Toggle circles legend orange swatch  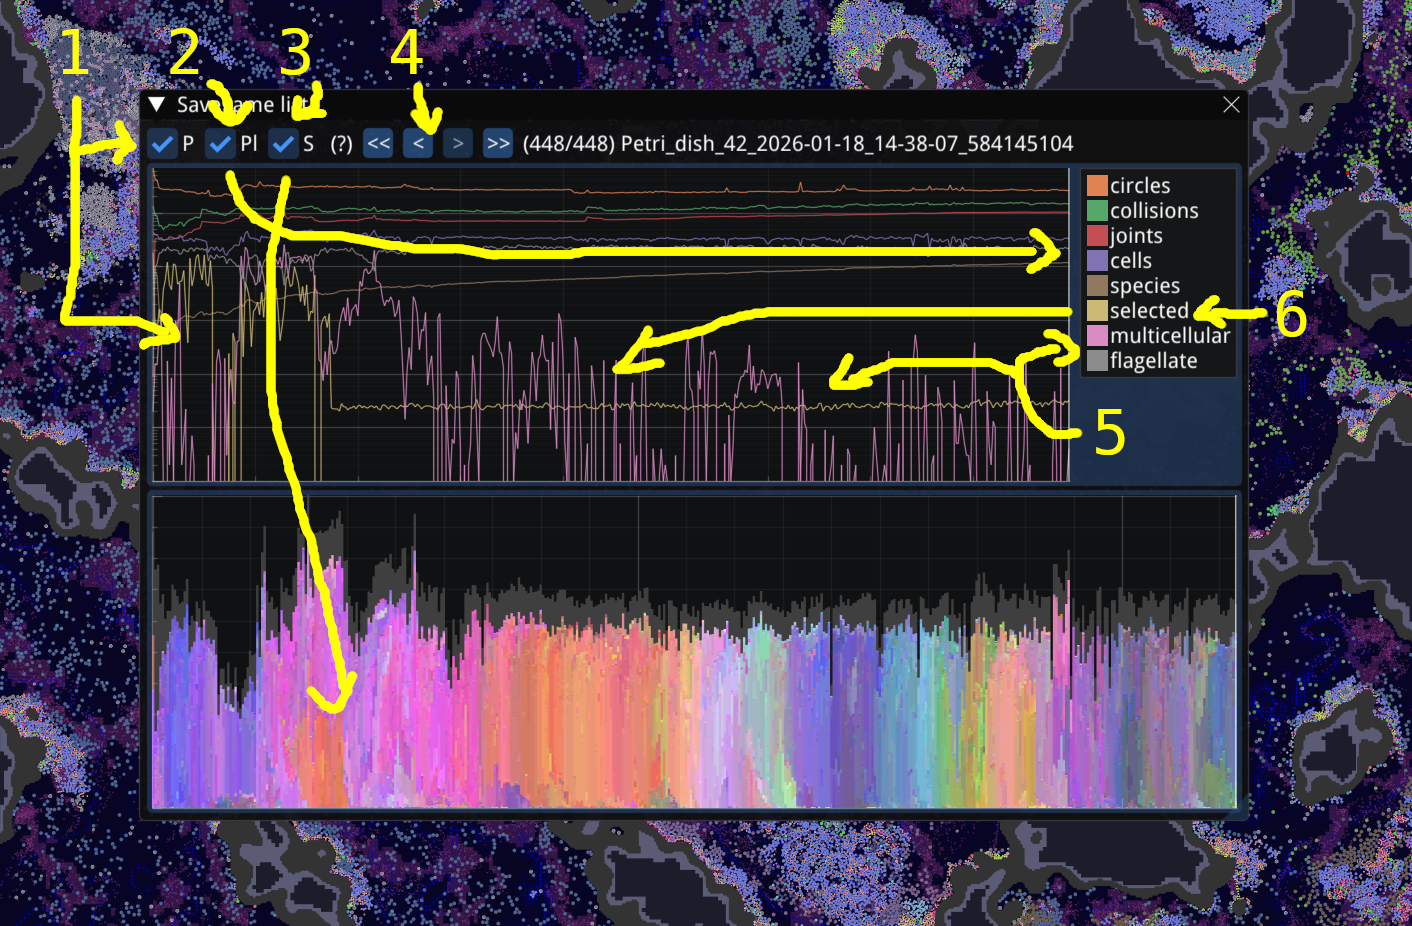click(x=1097, y=186)
